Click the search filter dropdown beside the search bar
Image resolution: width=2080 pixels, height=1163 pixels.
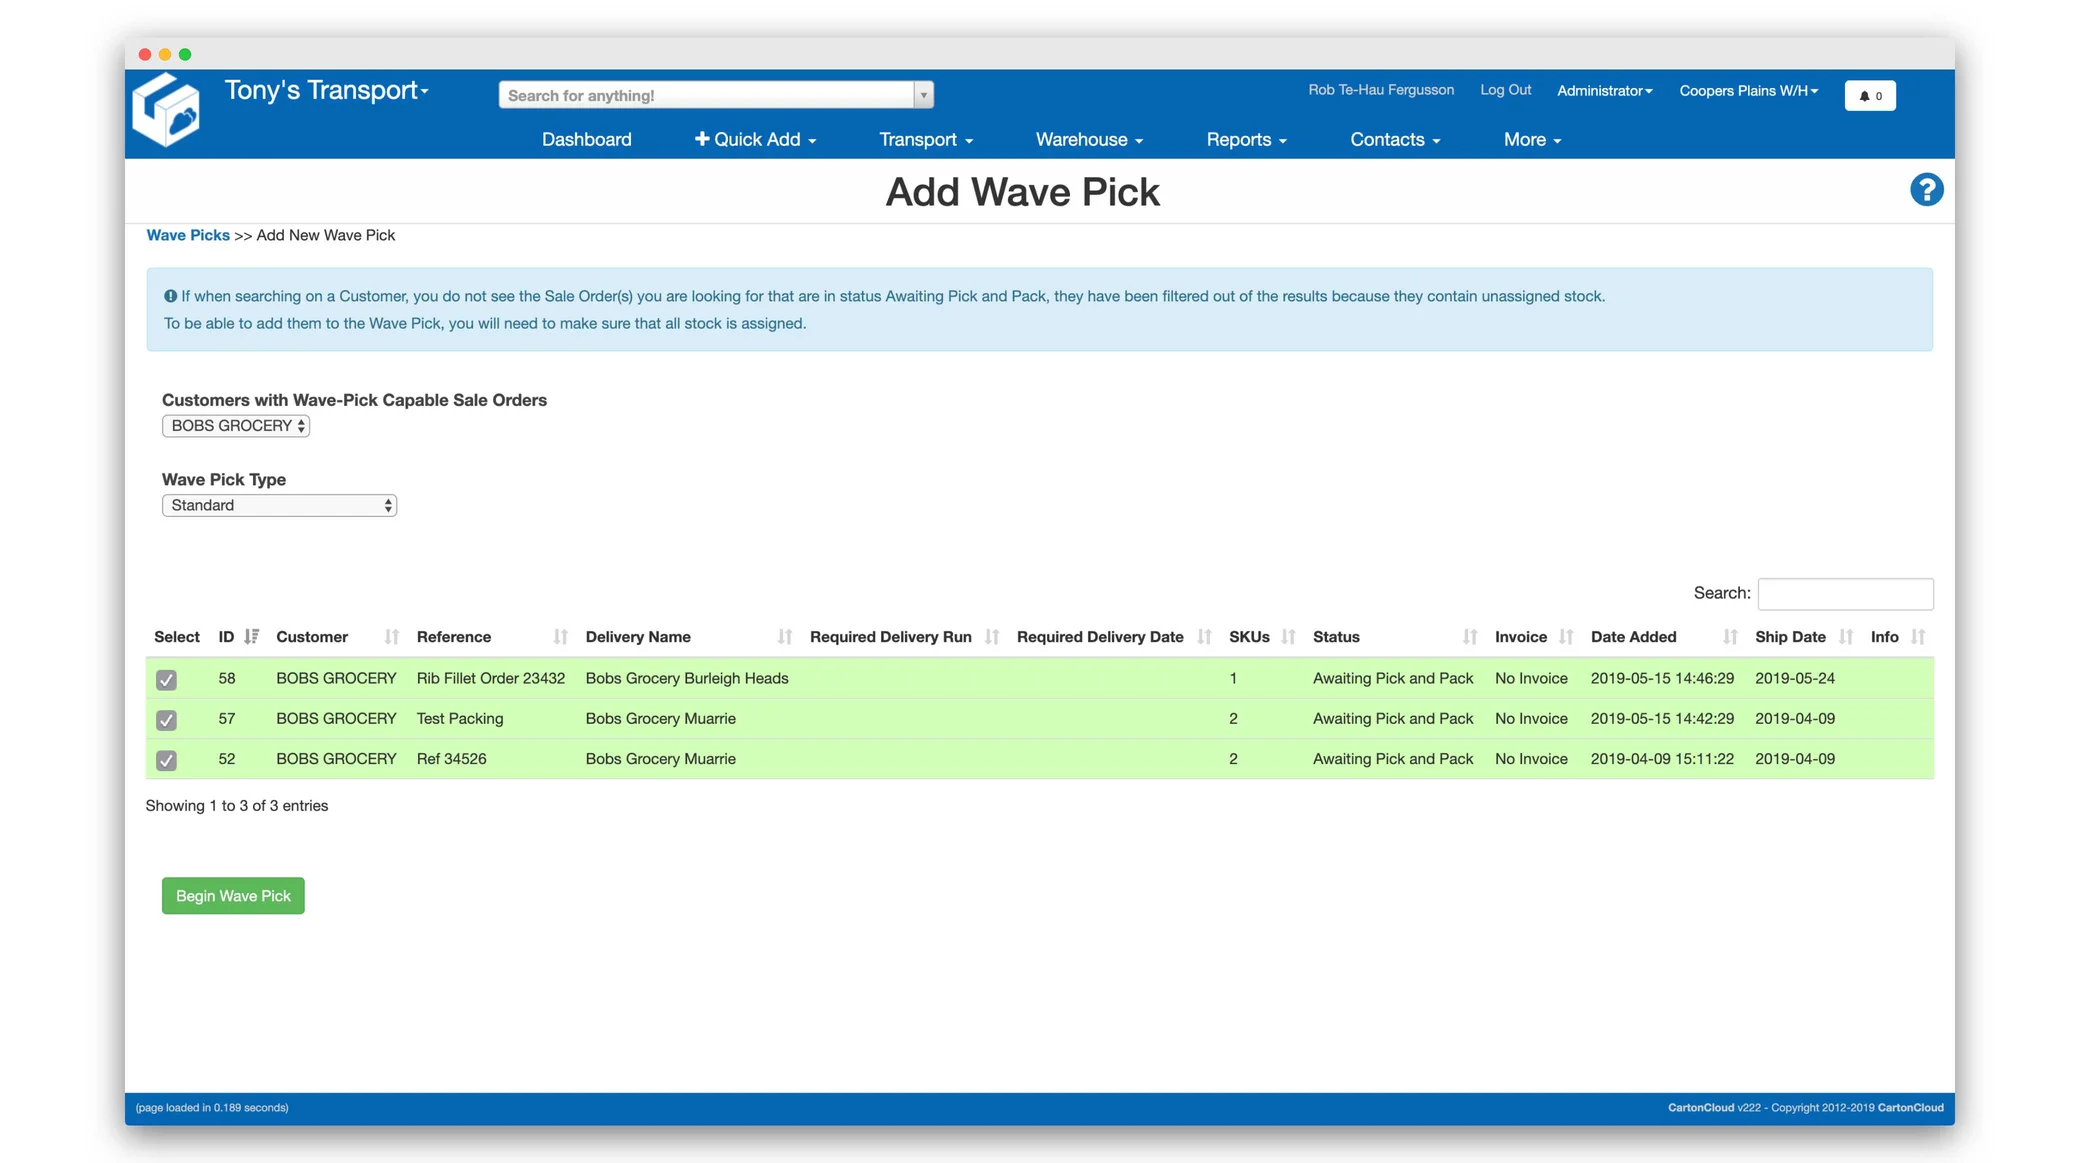pyautogui.click(x=923, y=94)
